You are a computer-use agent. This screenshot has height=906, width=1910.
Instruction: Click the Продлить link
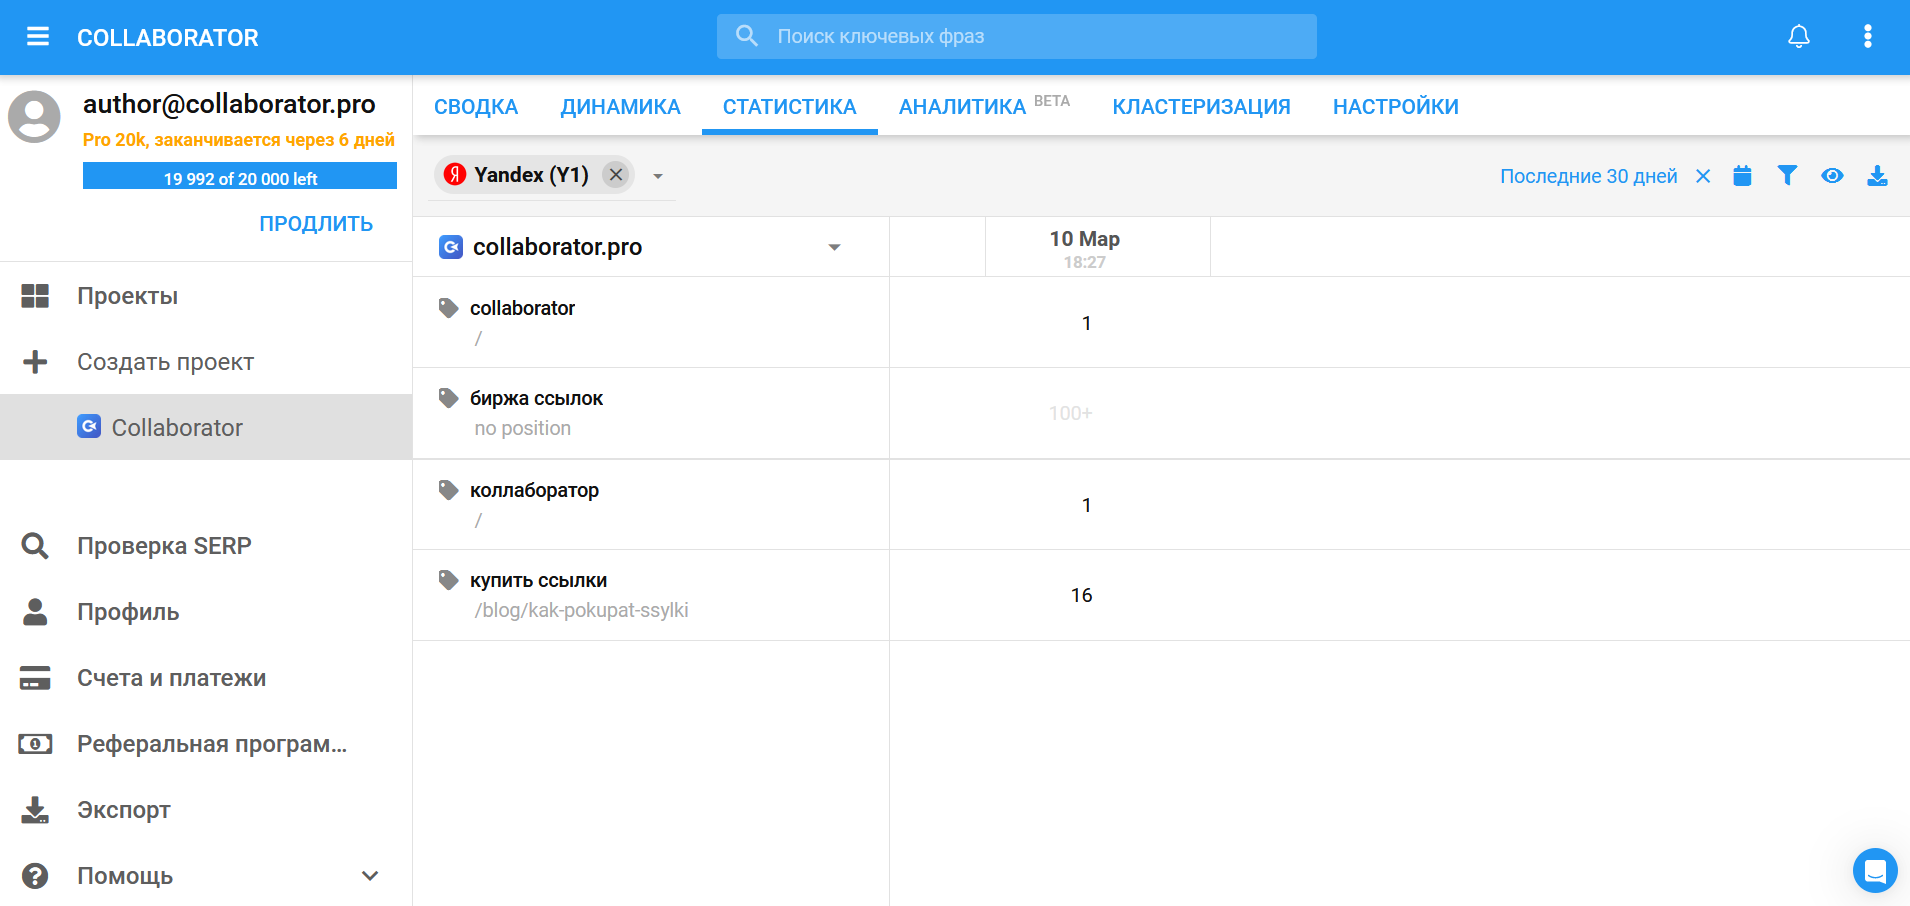tap(316, 224)
